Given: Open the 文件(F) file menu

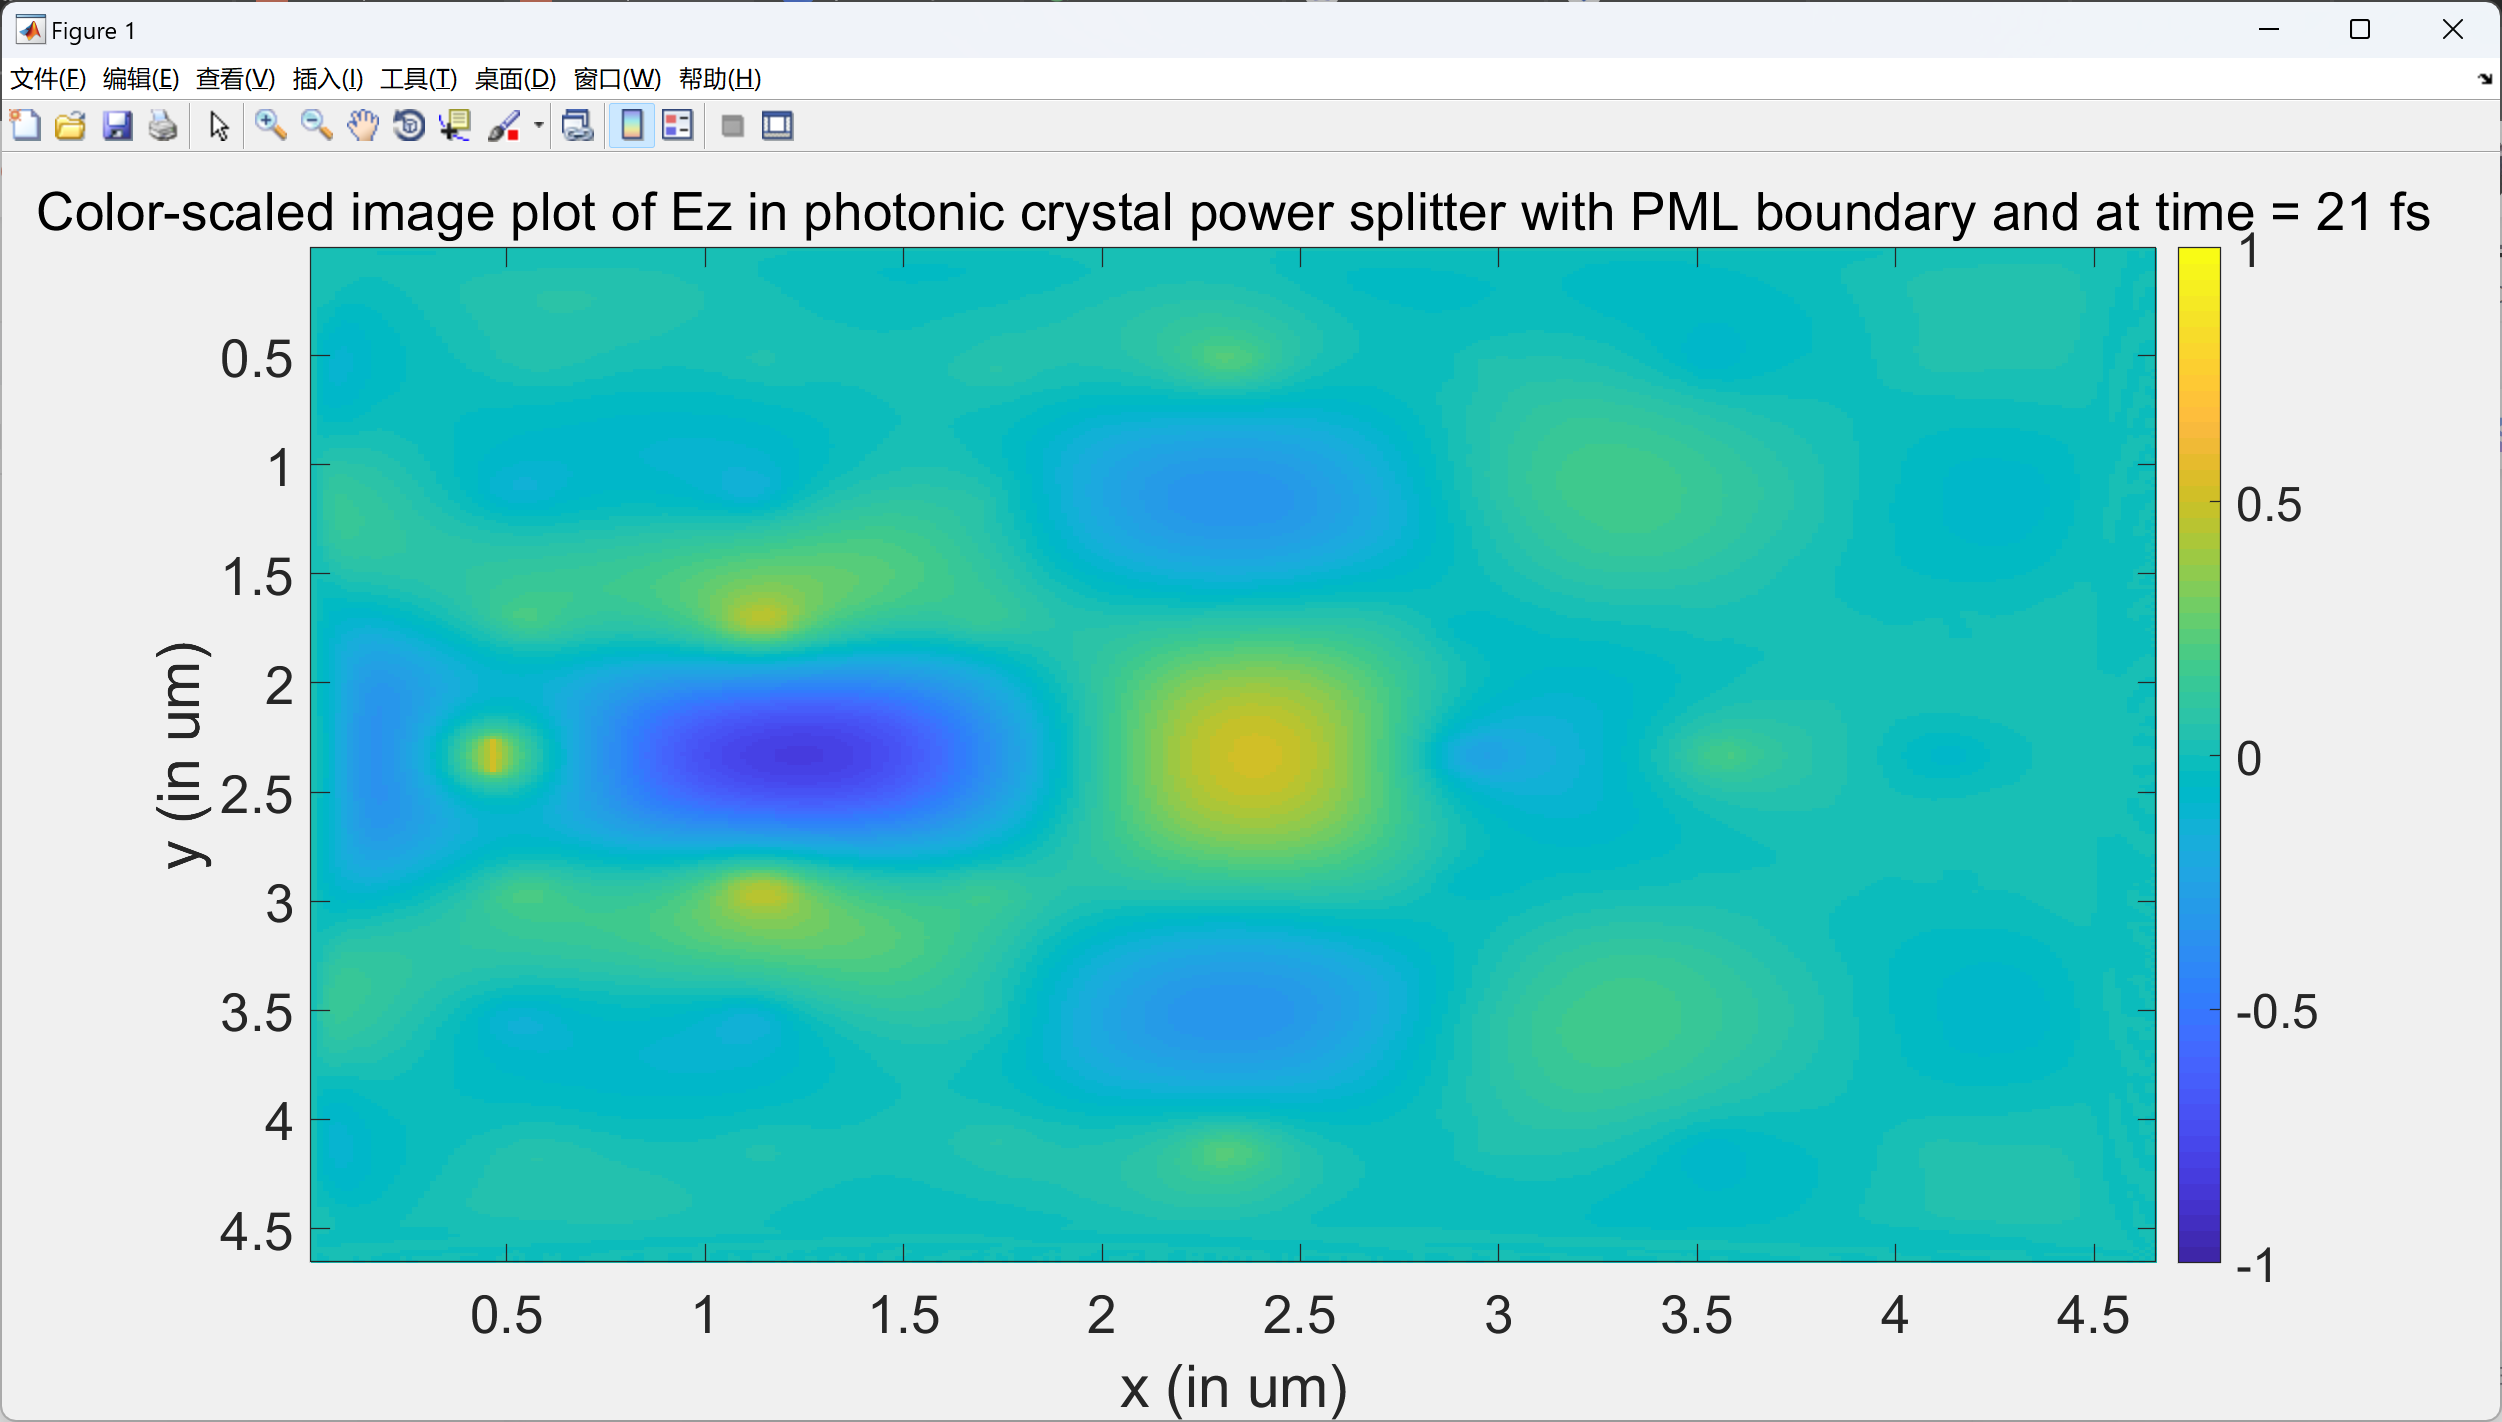Looking at the screenshot, I should [x=47, y=79].
